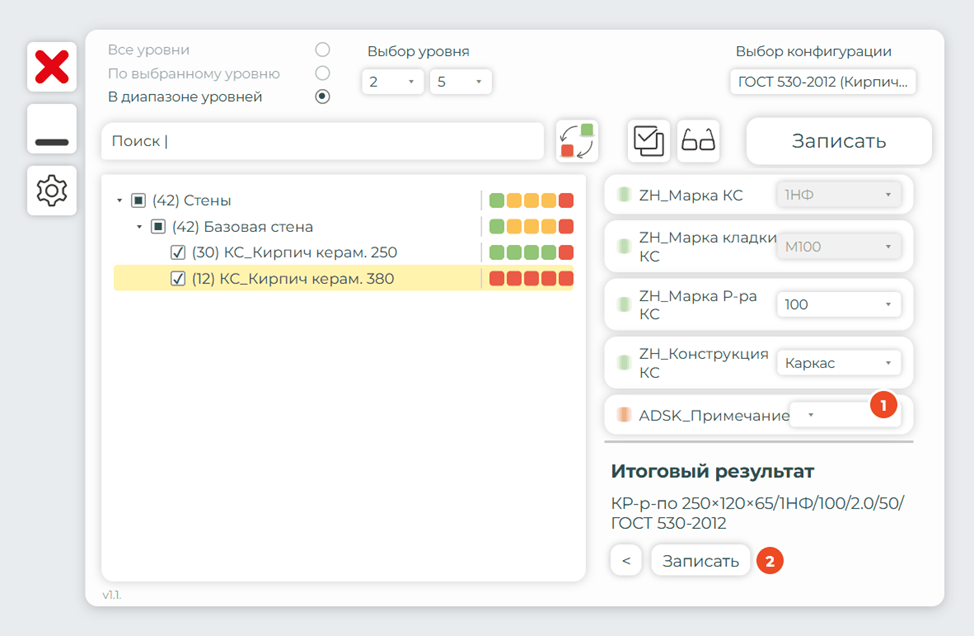Open the 'ГОСТ 530-2012' configuration dropdown
974x636 pixels.
[x=822, y=82]
